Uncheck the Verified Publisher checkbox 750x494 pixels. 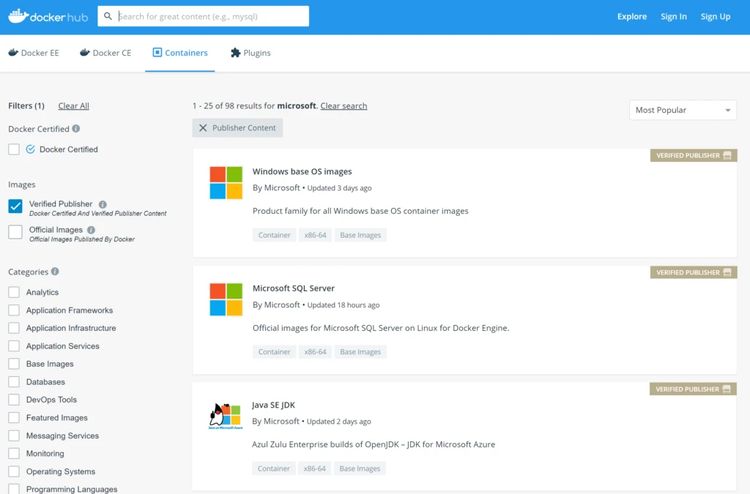(x=15, y=206)
